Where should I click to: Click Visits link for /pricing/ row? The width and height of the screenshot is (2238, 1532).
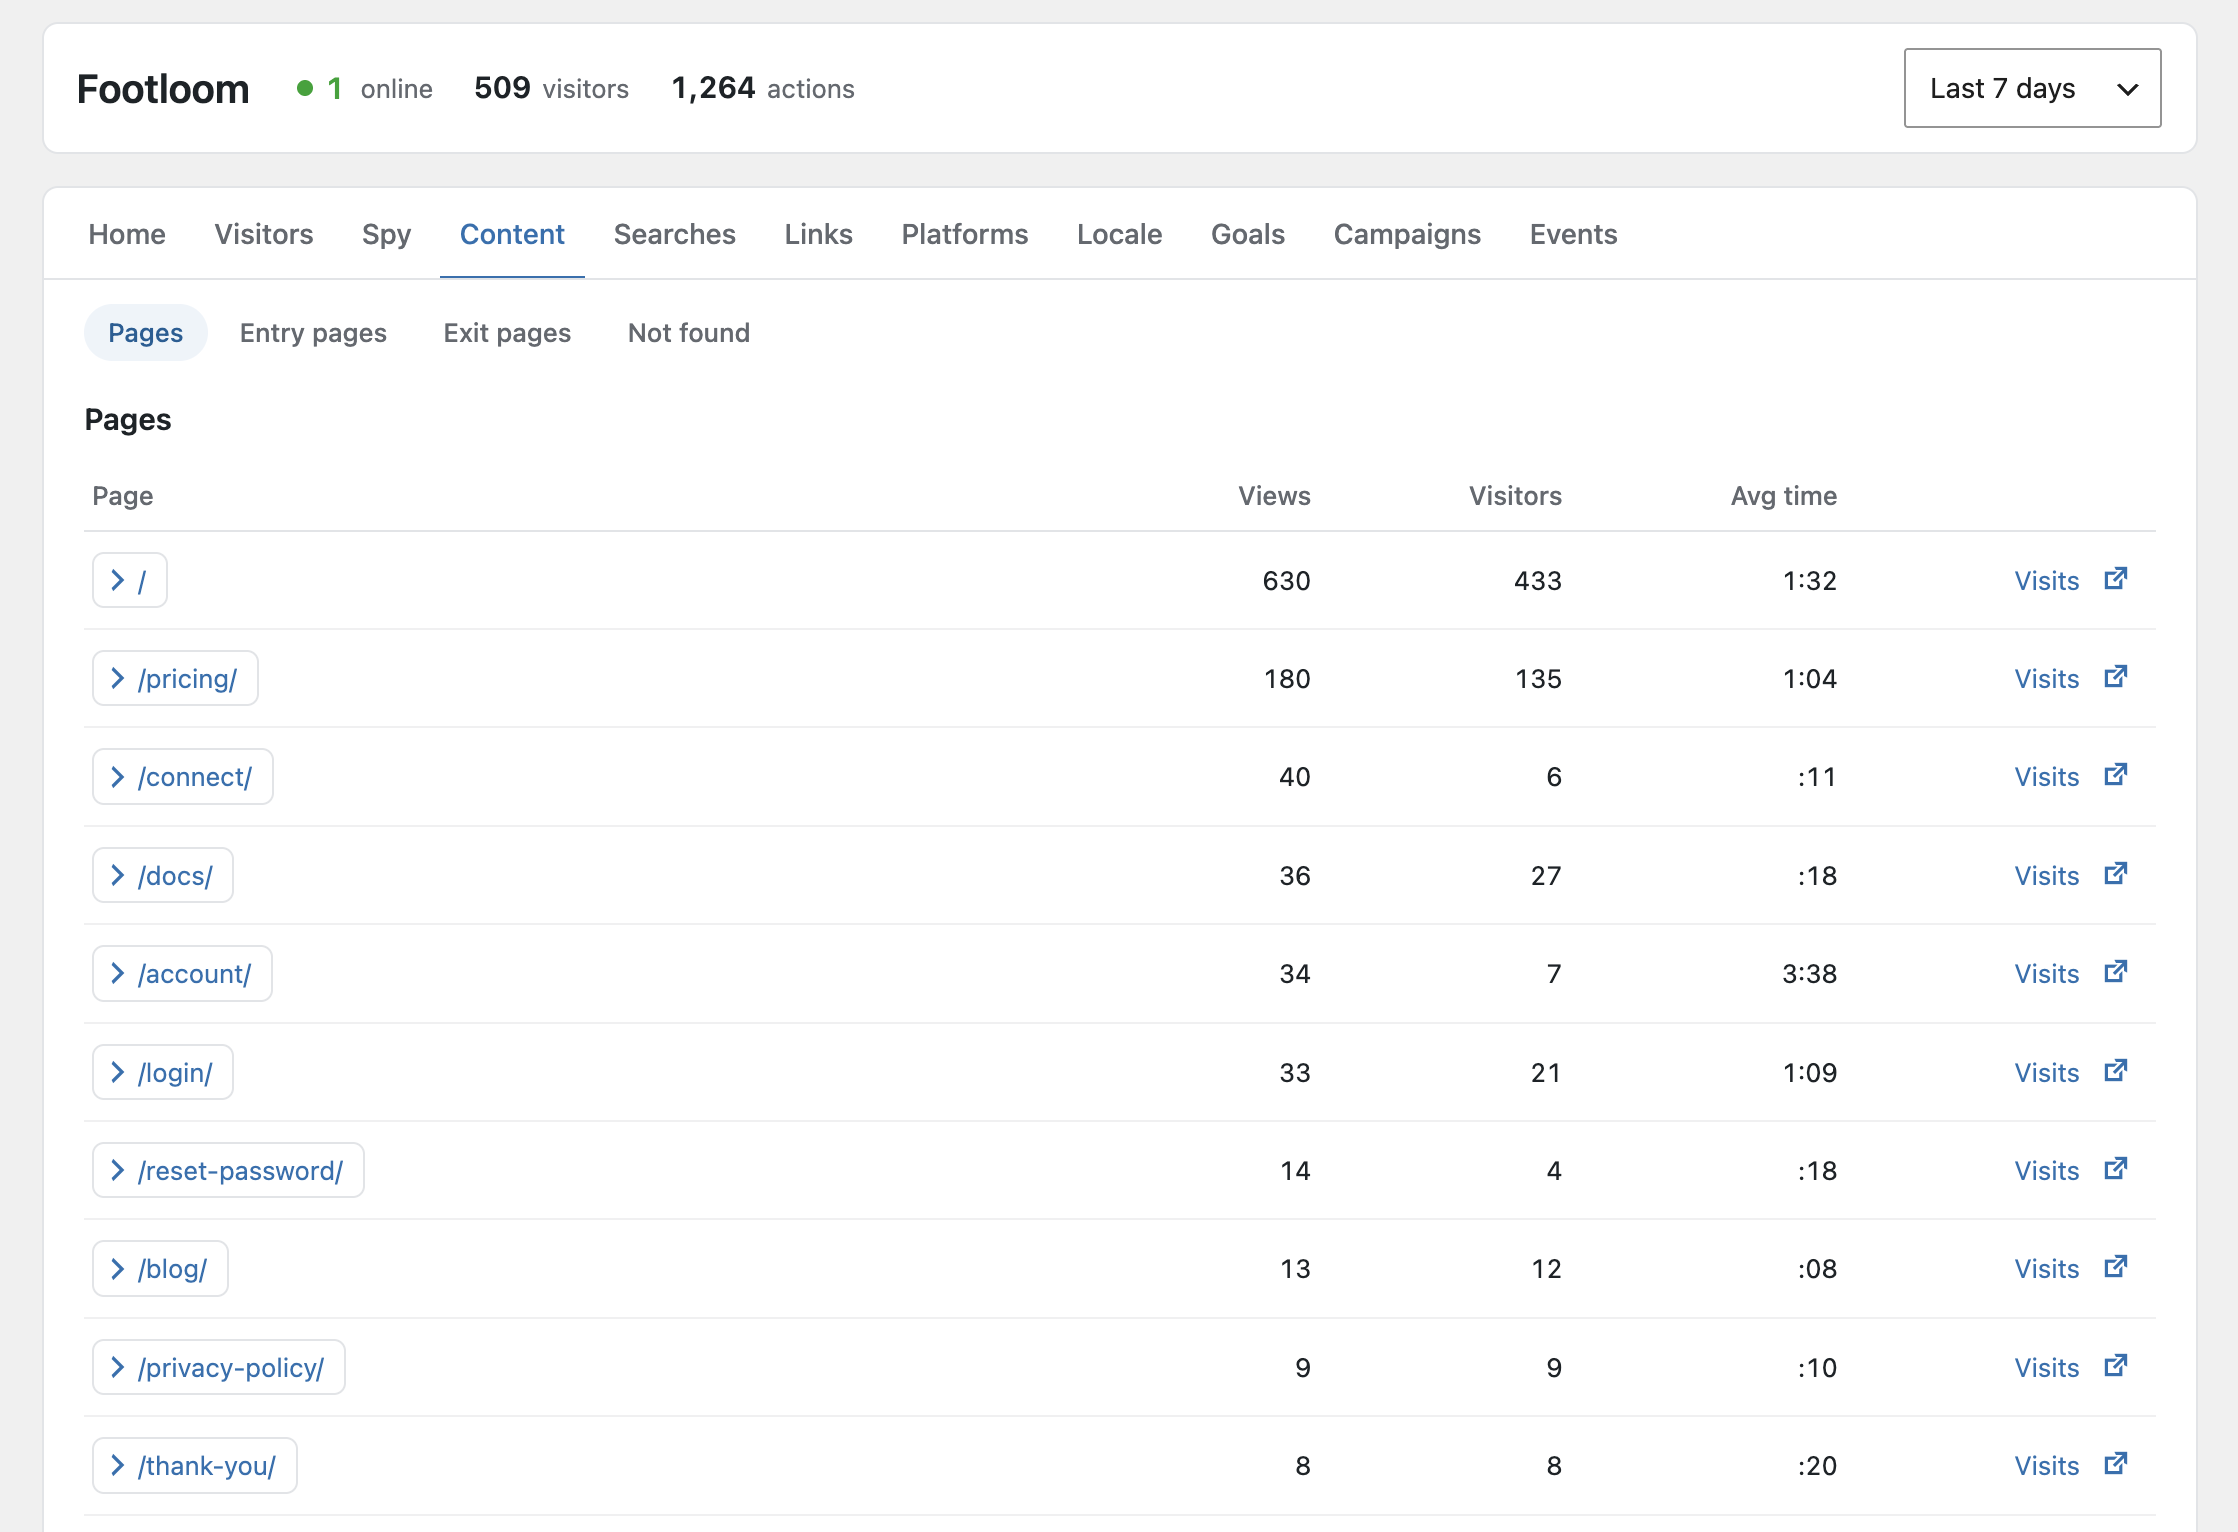click(x=2046, y=679)
